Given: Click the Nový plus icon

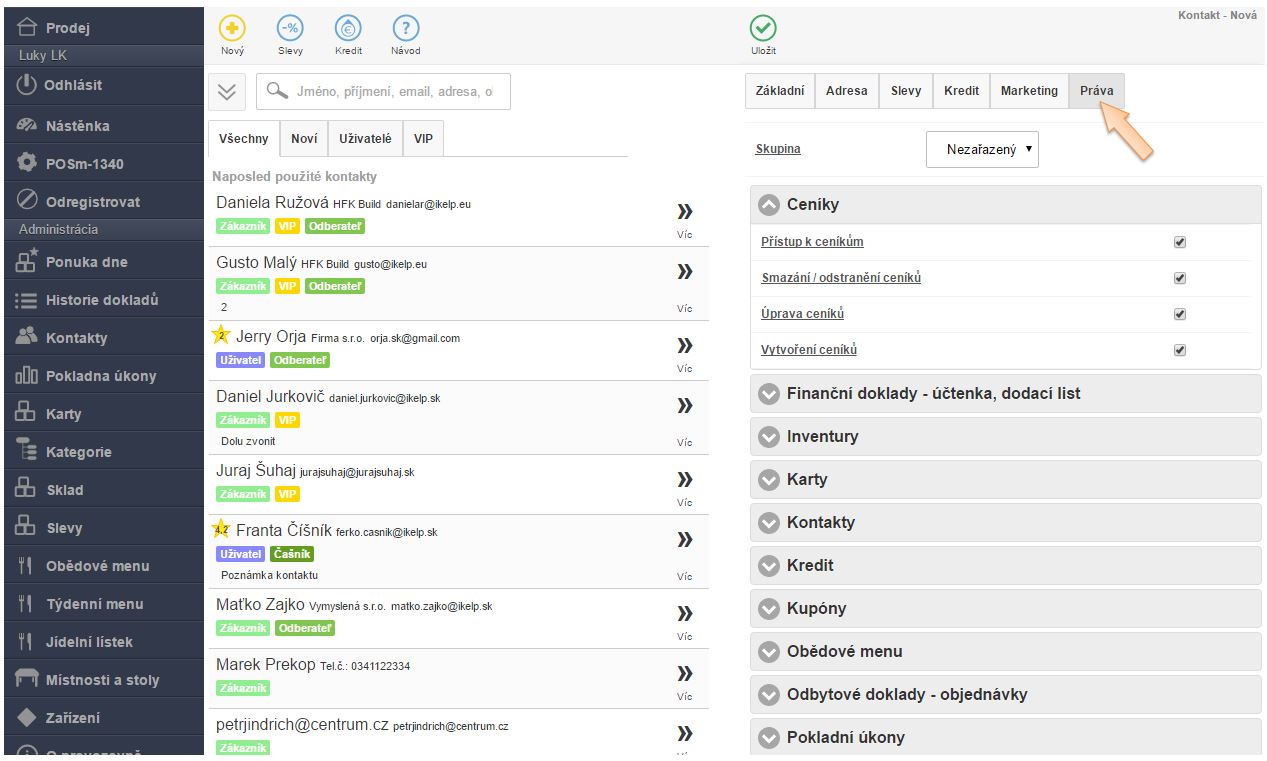Looking at the screenshot, I should click(x=232, y=29).
